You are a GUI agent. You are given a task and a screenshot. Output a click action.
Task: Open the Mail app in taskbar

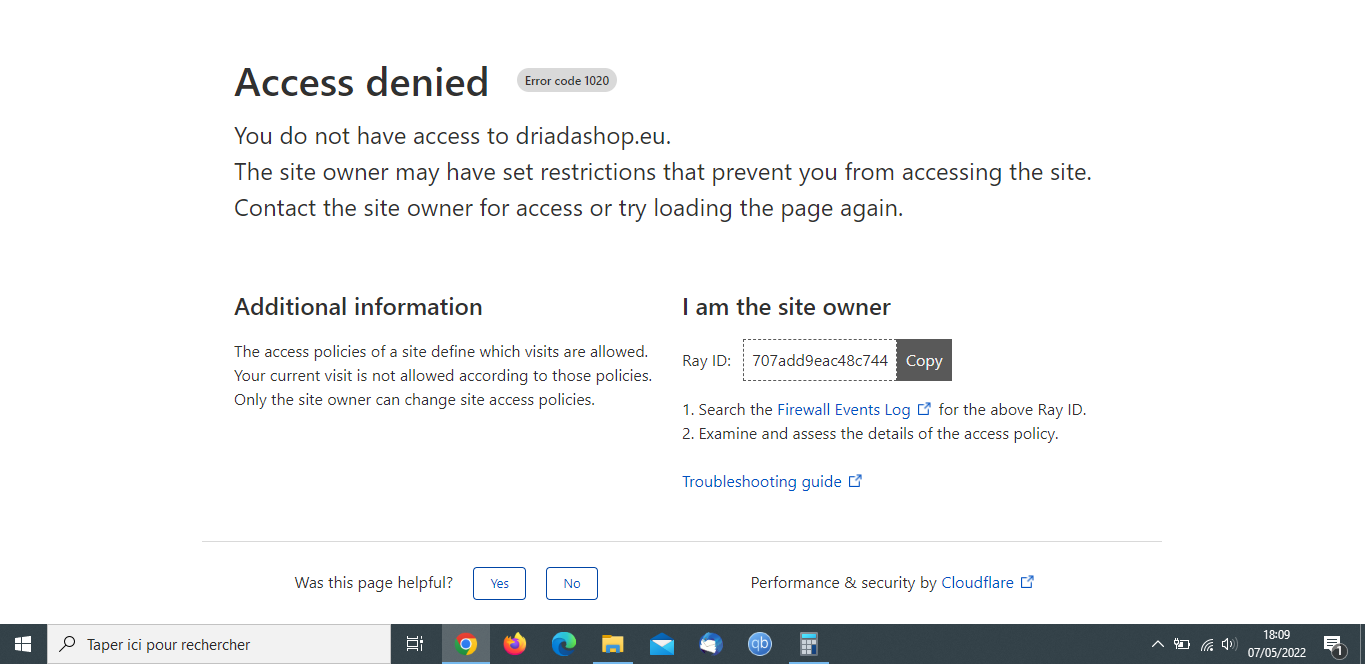pyautogui.click(x=662, y=645)
